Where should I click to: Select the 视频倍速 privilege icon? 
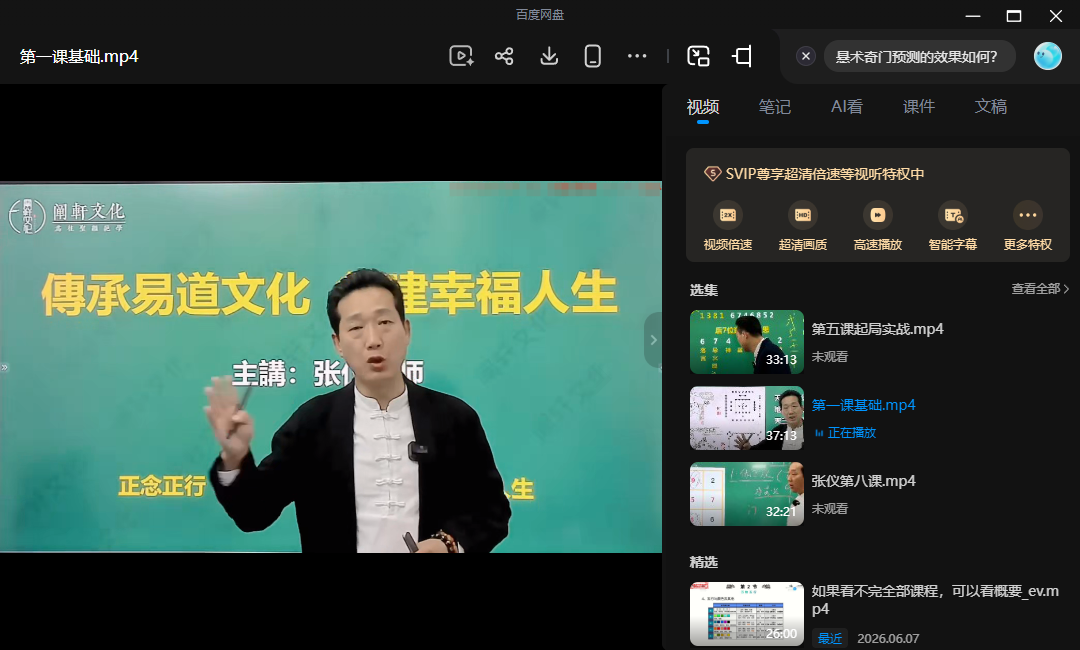[727, 226]
